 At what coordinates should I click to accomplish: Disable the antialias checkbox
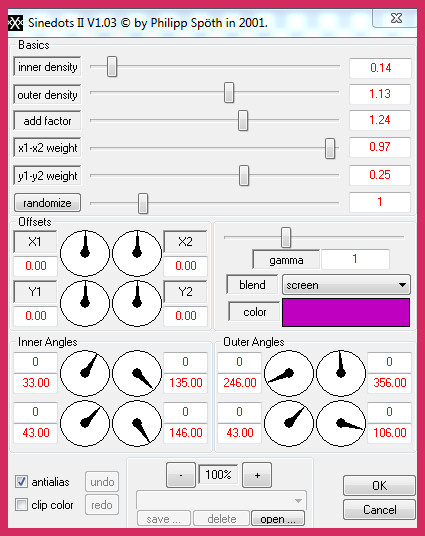(x=22, y=482)
